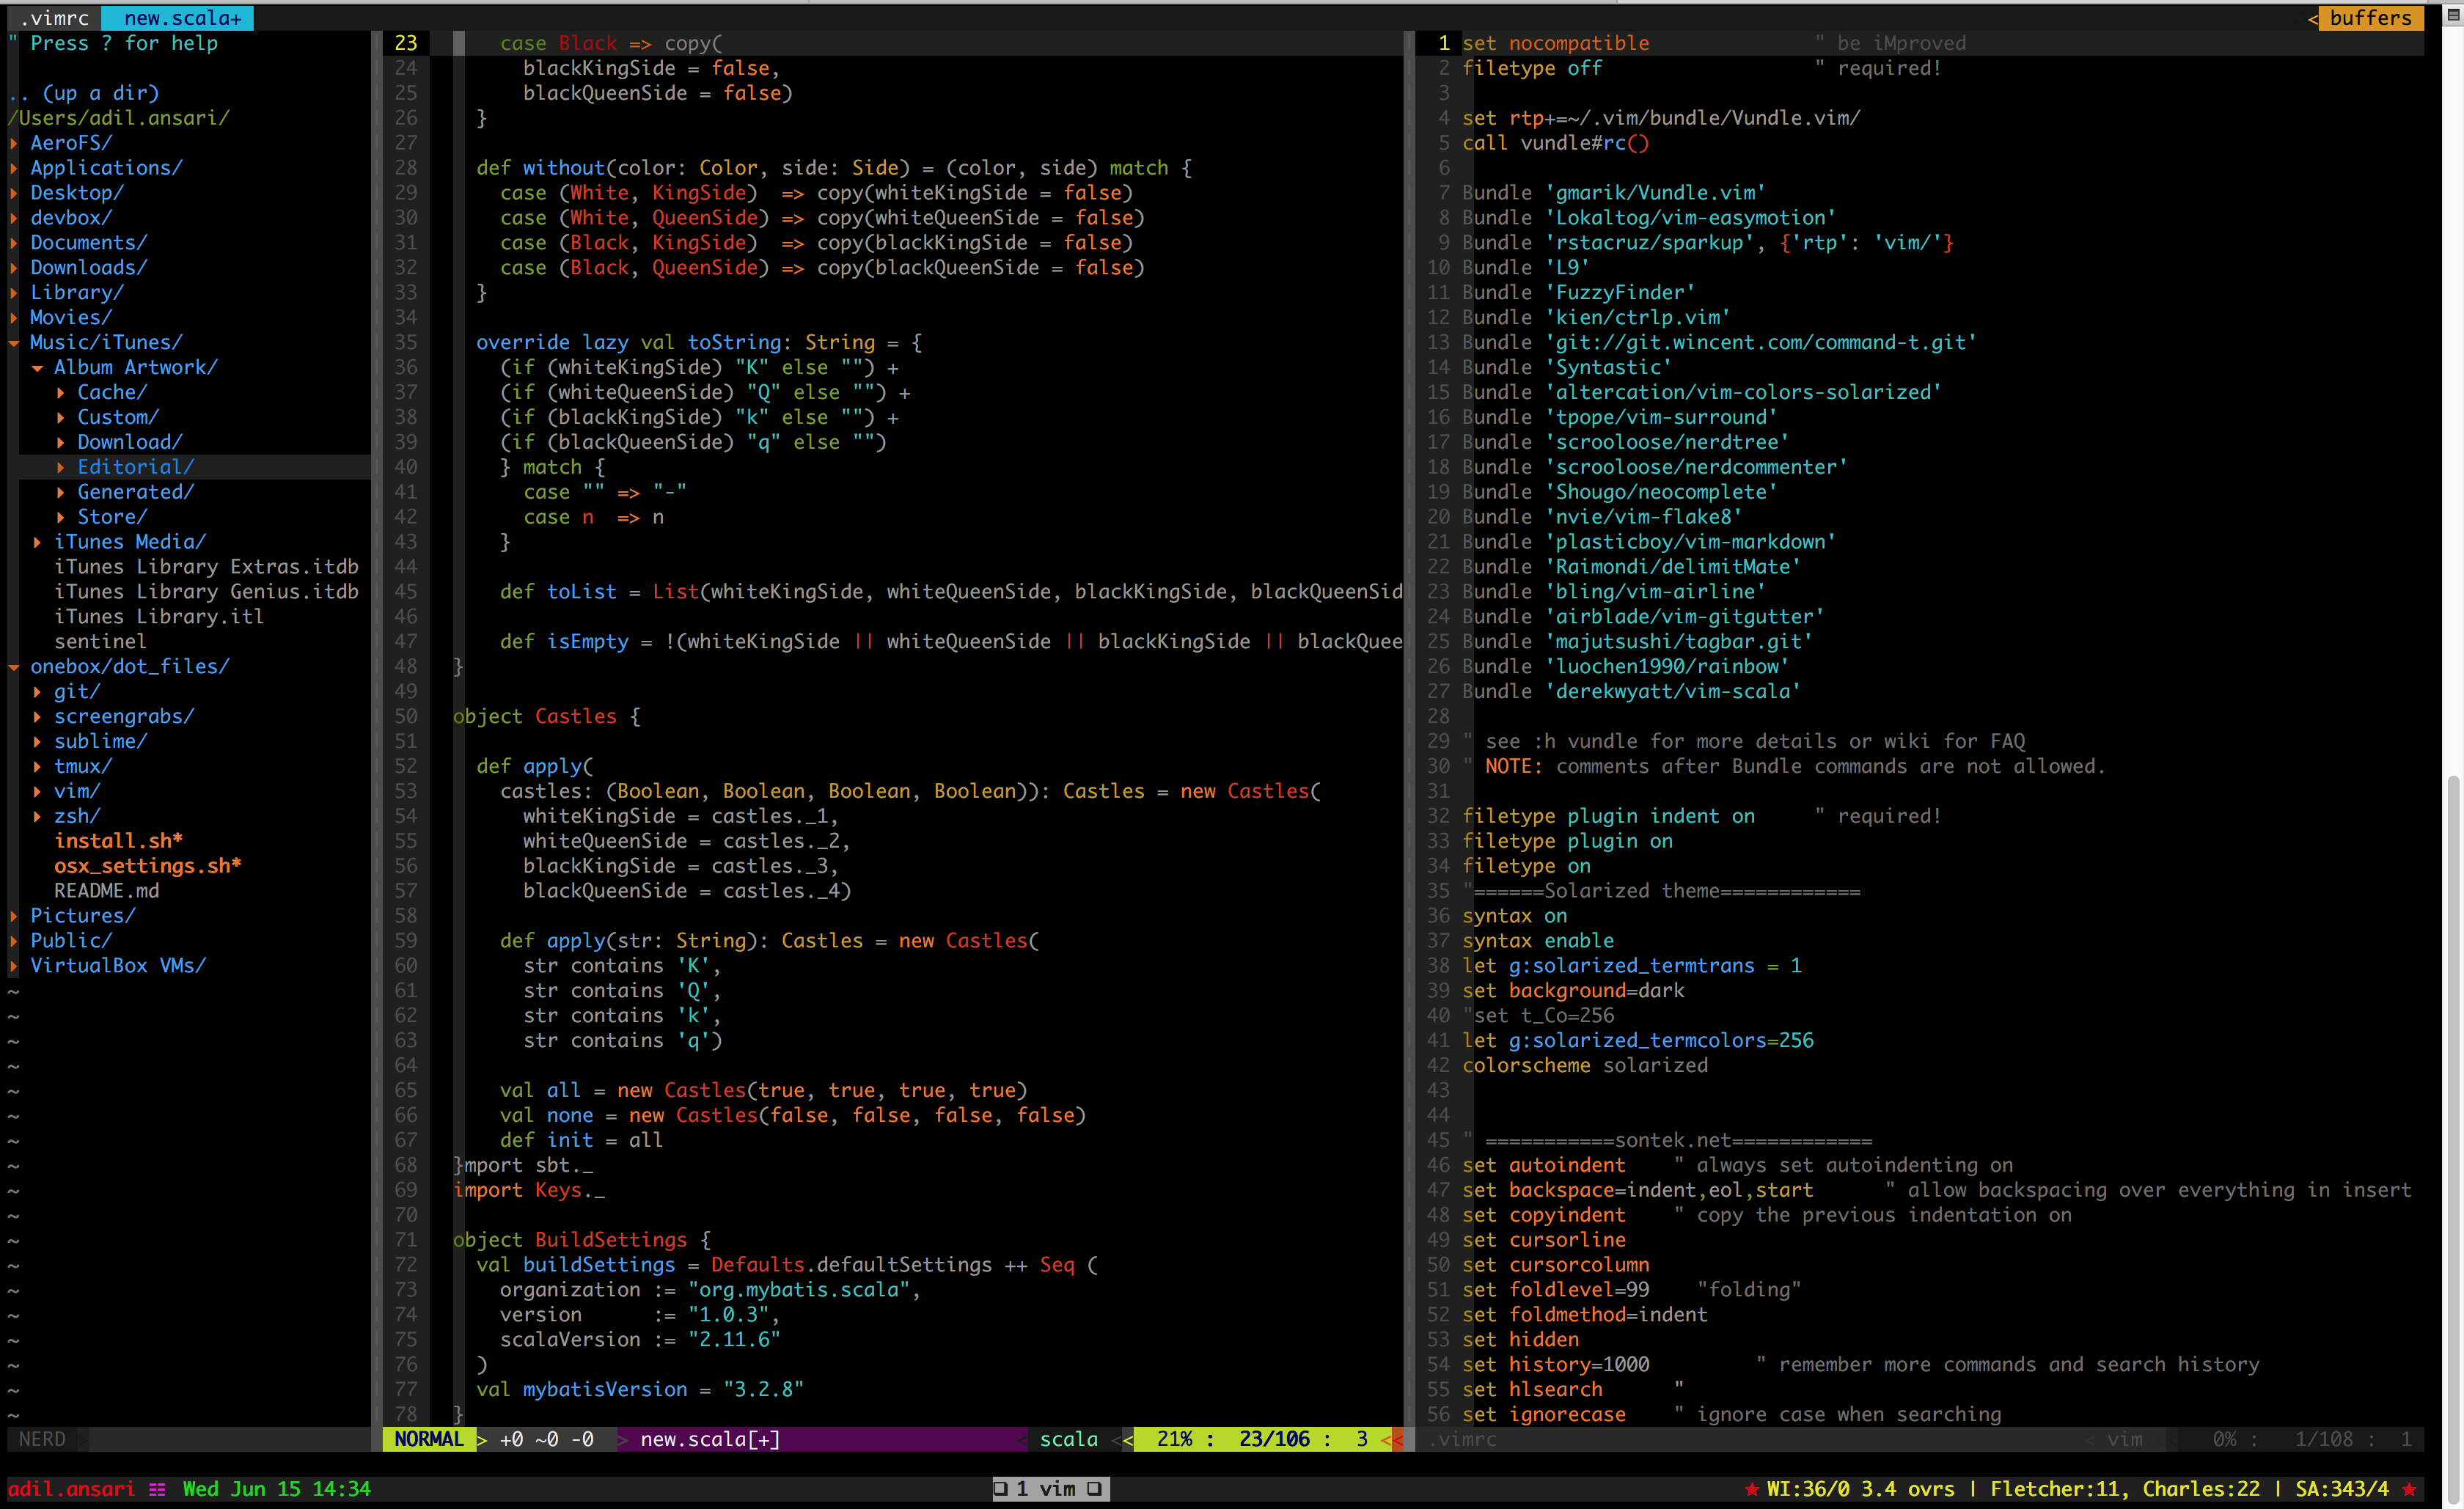Click the square icon left of '1 vim'

click(x=1000, y=1489)
